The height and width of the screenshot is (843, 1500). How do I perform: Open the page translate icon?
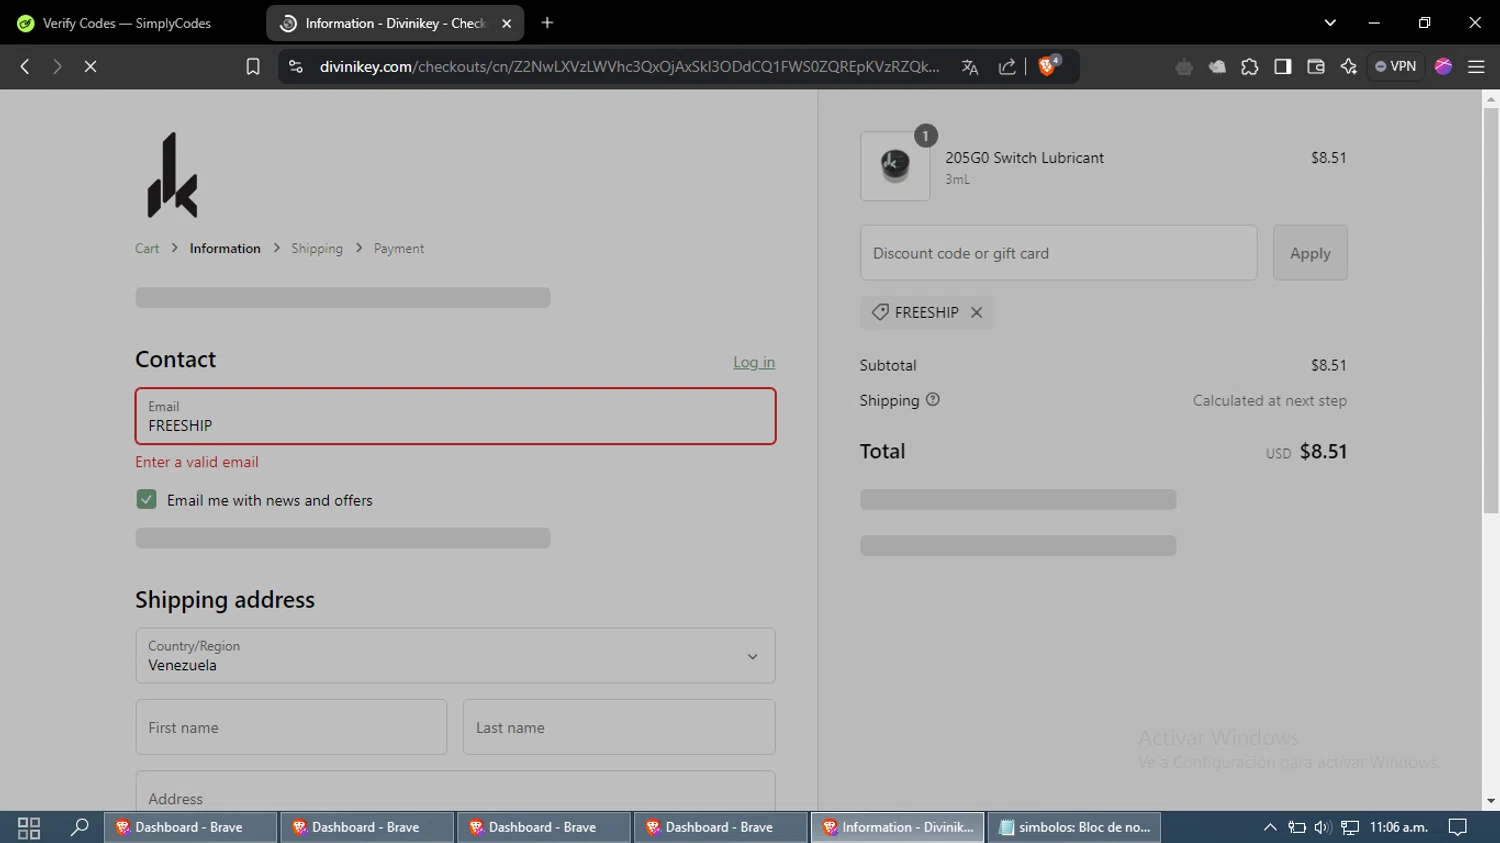tap(969, 67)
